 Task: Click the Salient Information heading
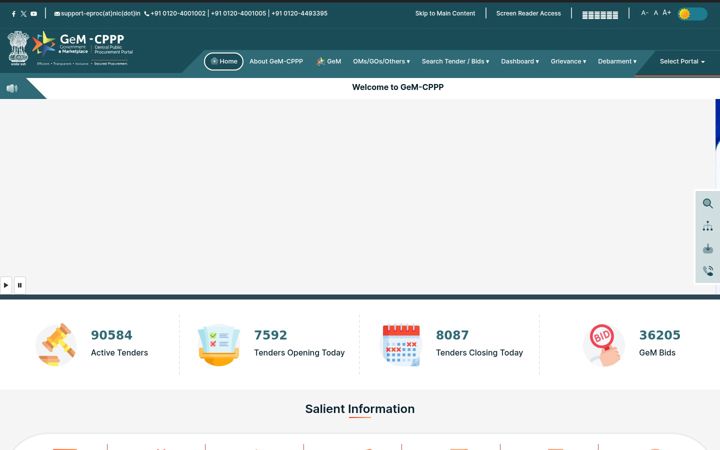(x=360, y=409)
